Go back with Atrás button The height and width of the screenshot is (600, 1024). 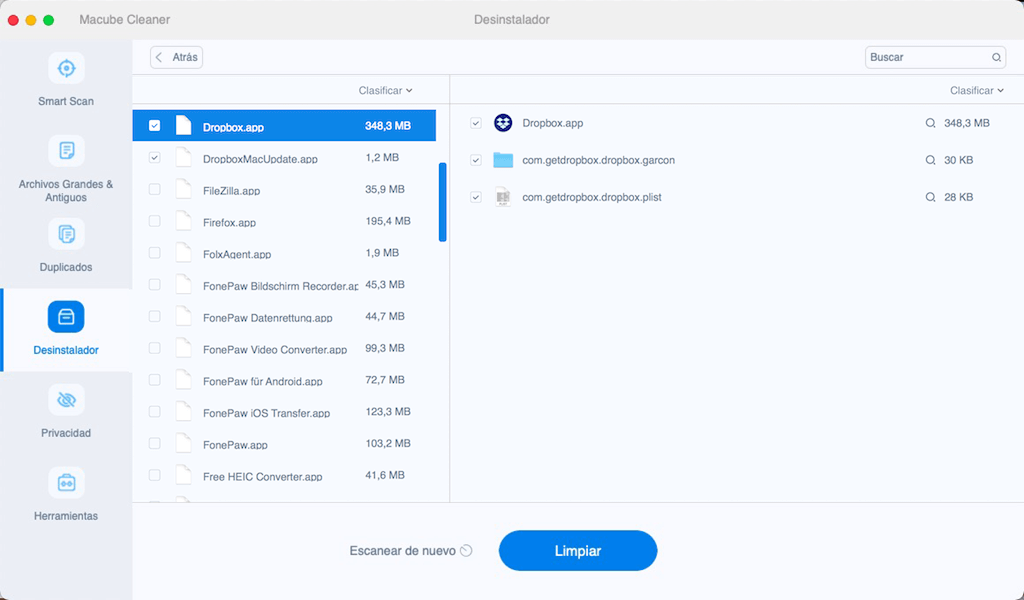176,57
